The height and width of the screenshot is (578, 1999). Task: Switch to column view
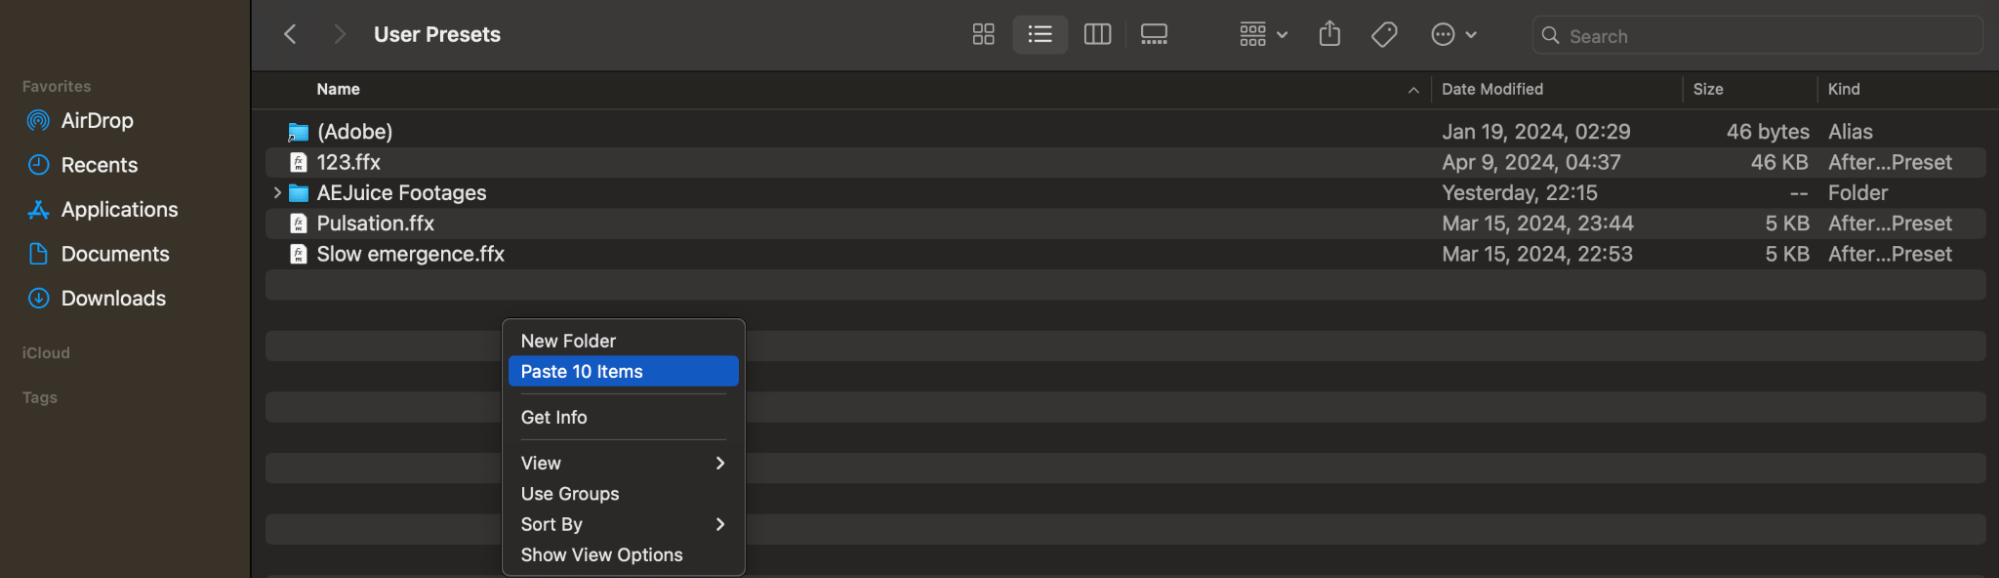[1097, 35]
